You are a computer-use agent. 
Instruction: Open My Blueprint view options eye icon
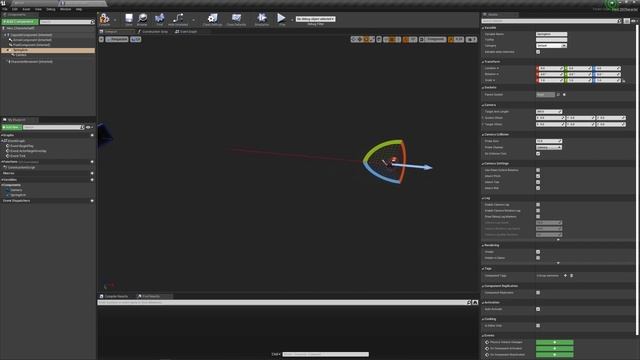point(89,127)
